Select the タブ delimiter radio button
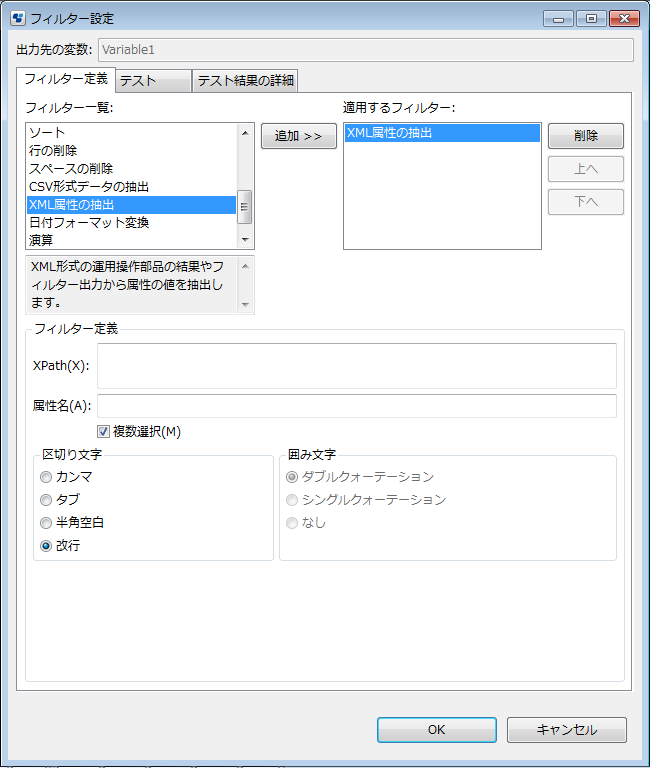 [46, 500]
